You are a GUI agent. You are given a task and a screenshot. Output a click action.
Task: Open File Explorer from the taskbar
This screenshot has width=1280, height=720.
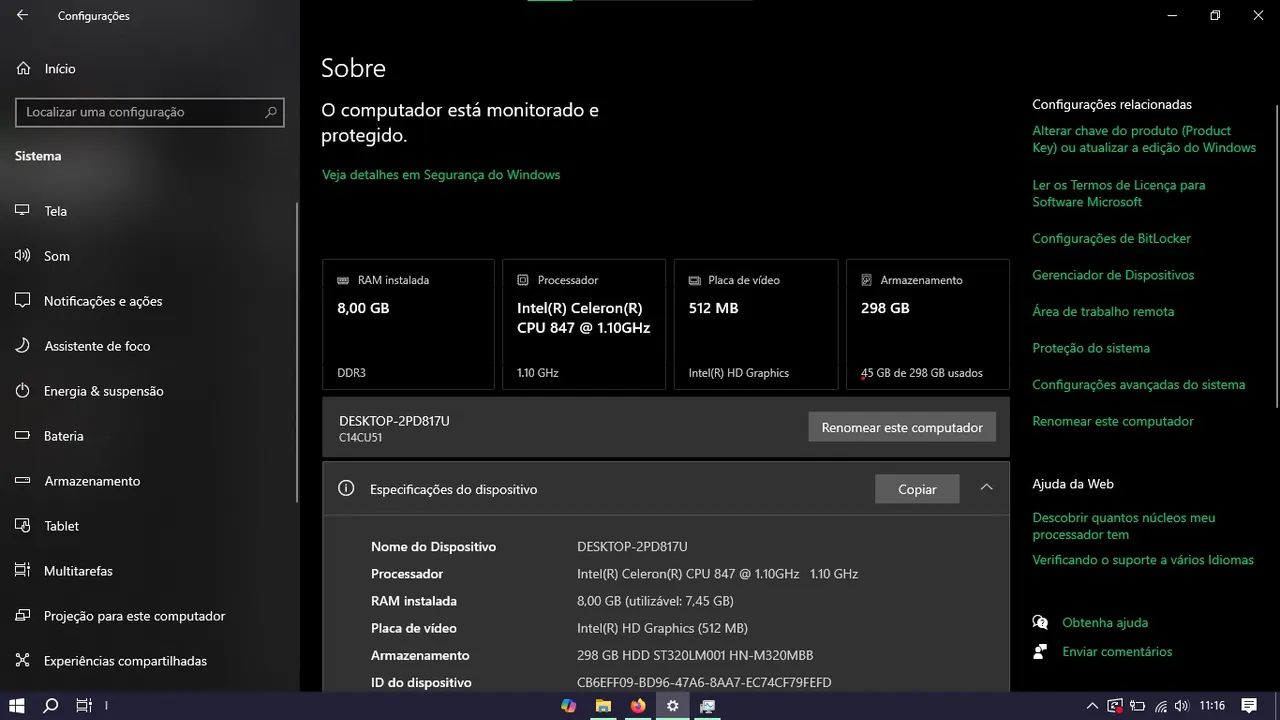click(x=604, y=706)
